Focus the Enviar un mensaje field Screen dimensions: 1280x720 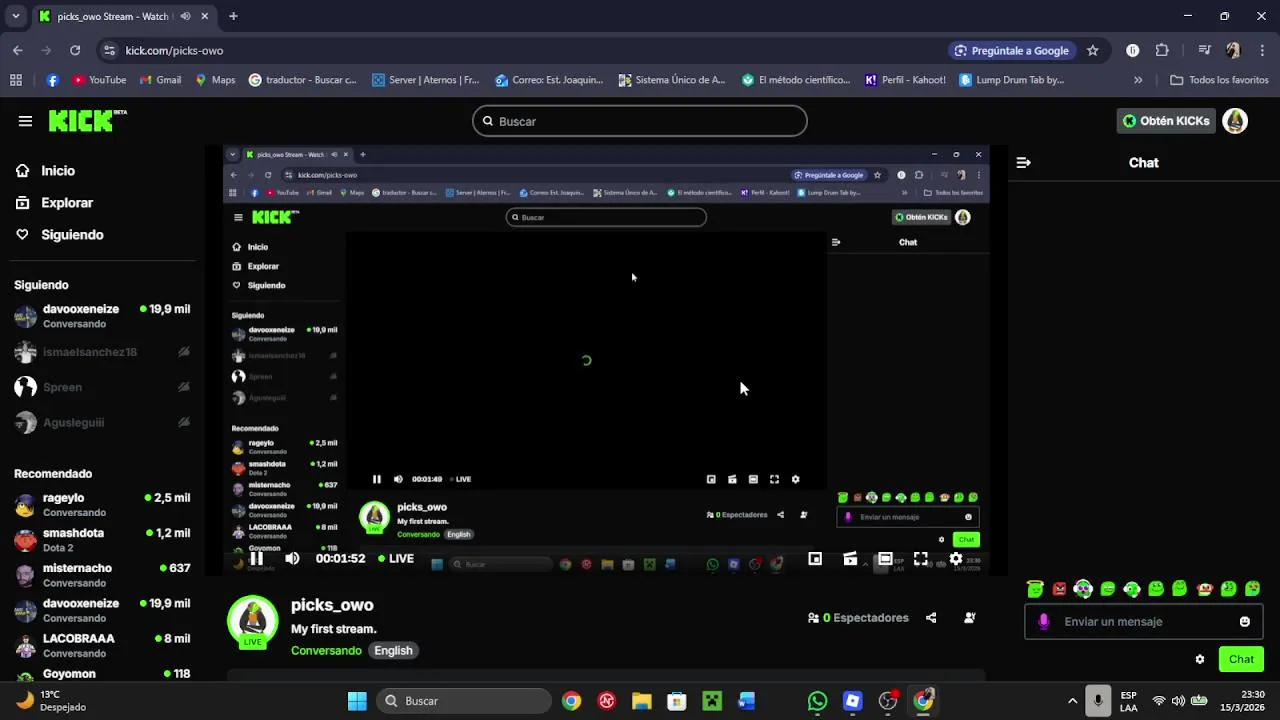click(x=1144, y=621)
